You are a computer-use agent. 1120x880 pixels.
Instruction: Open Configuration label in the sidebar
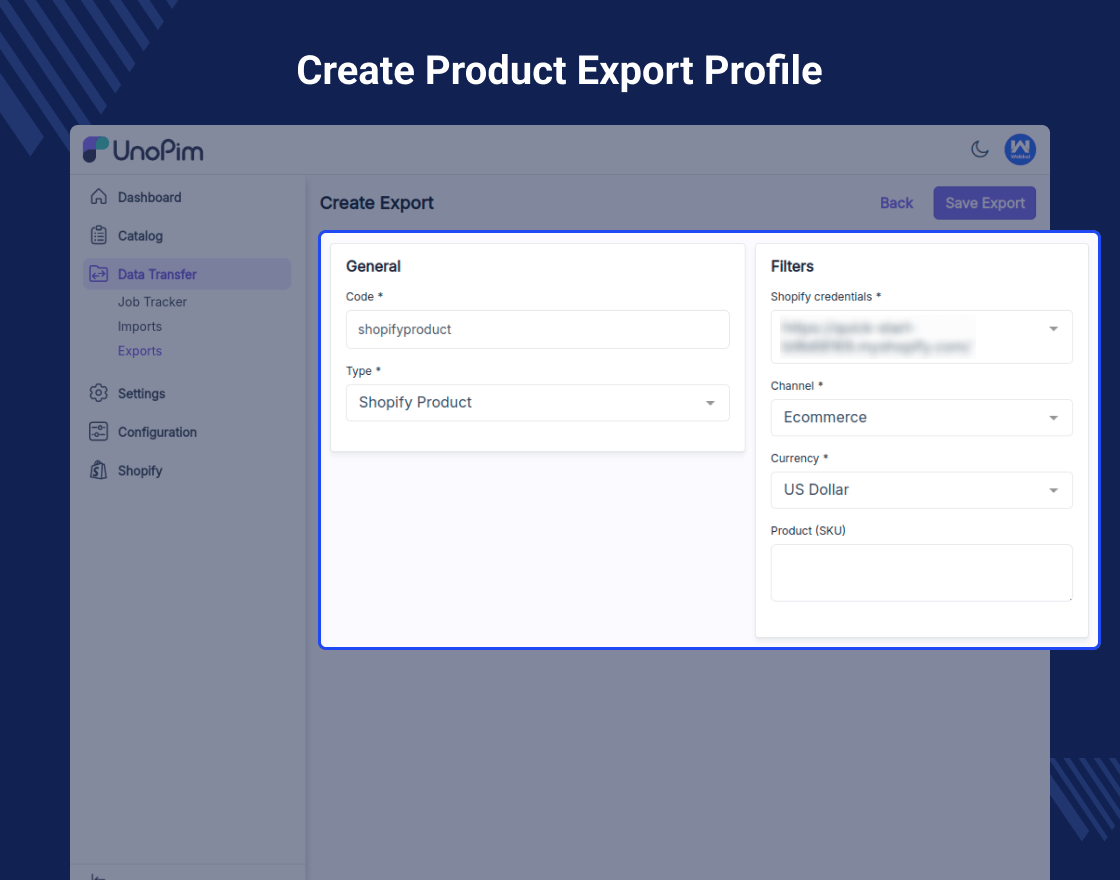pyautogui.click(x=157, y=432)
